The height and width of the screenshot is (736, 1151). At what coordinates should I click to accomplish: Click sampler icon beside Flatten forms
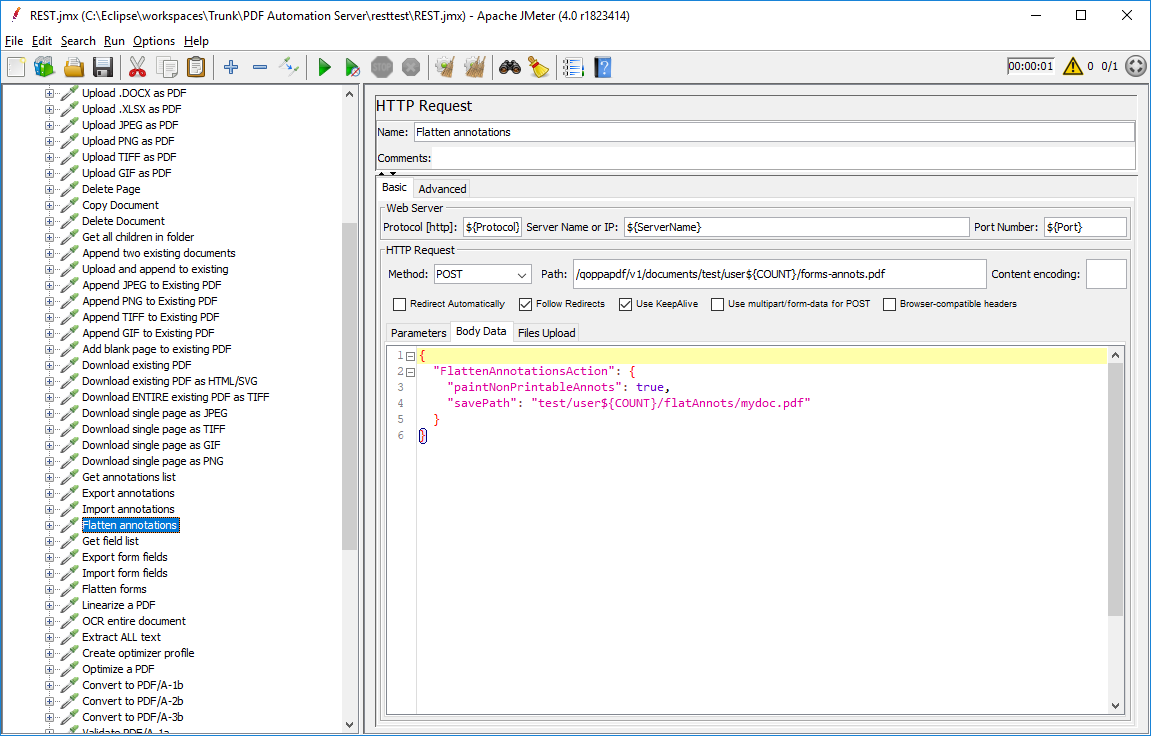coord(70,589)
